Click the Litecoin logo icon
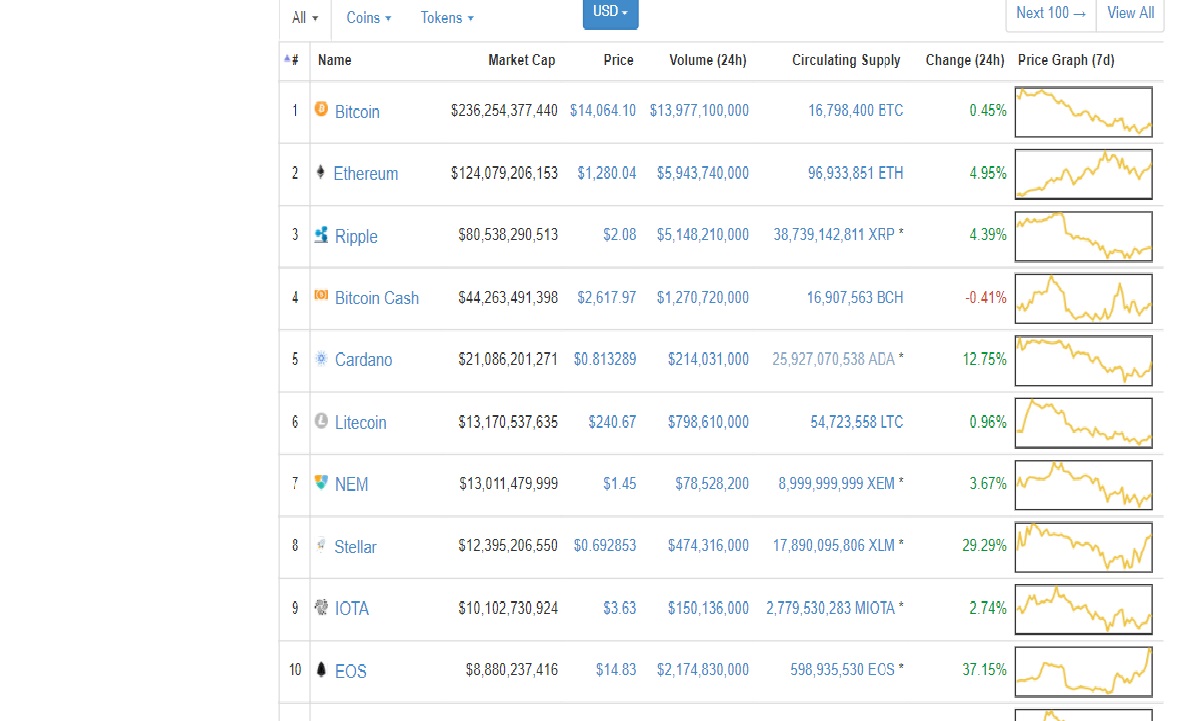This screenshot has width=1180, height=721. pos(321,421)
